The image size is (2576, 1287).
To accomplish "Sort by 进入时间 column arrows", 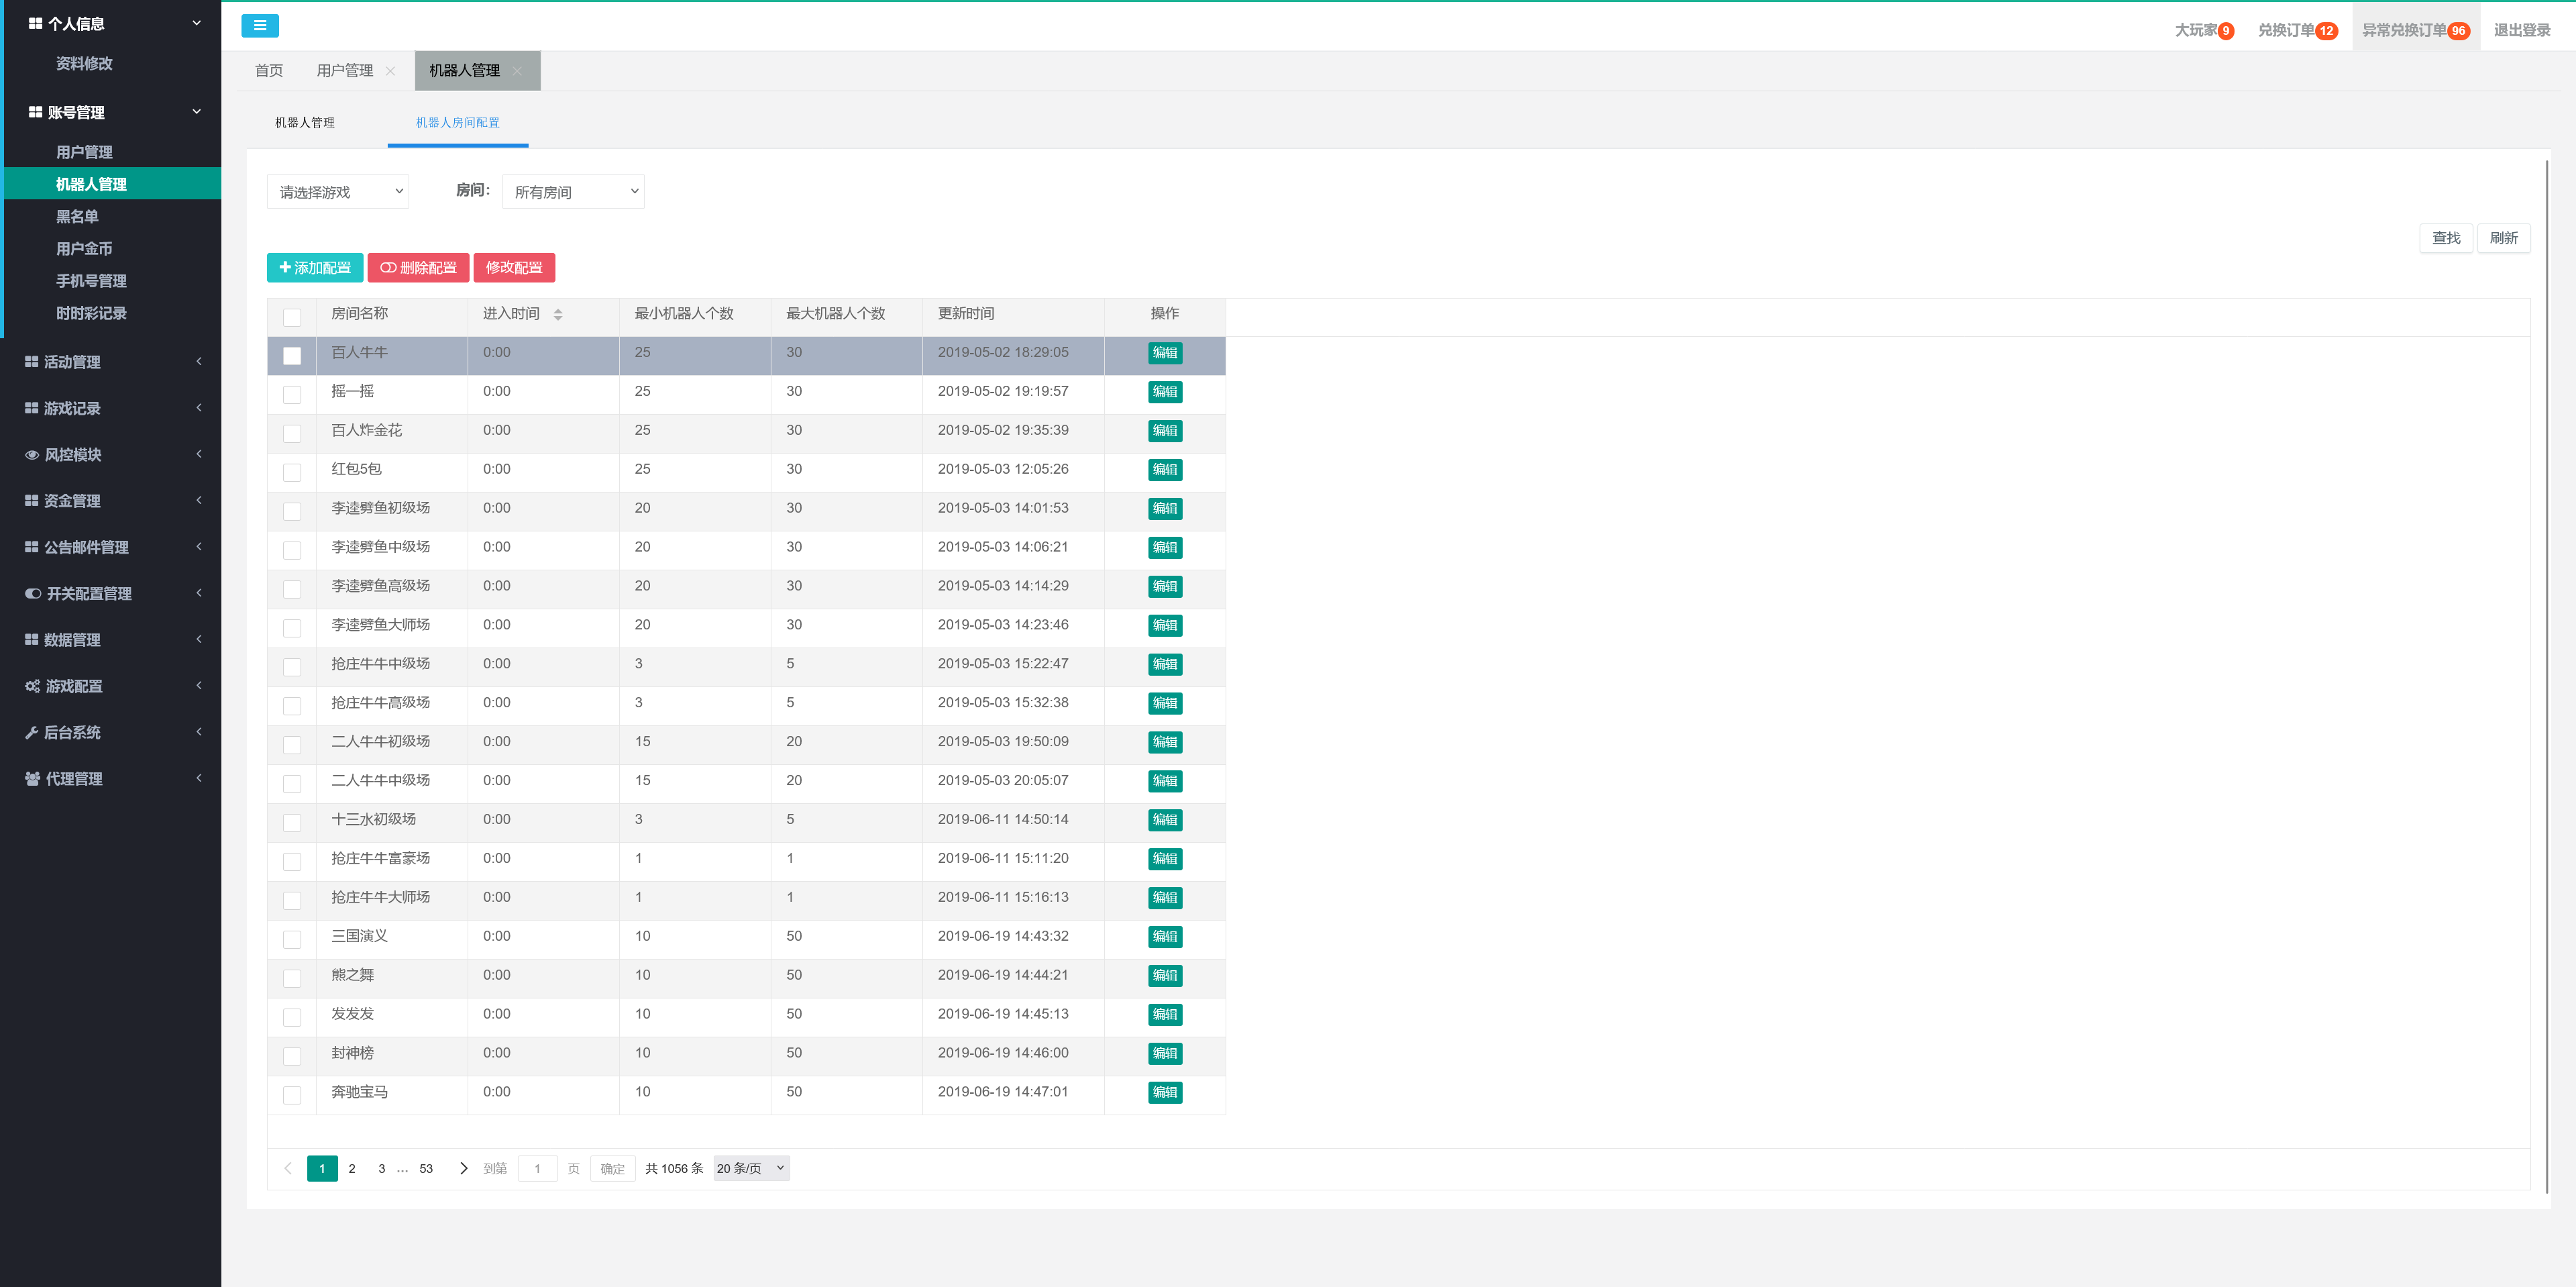I will pos(558,314).
